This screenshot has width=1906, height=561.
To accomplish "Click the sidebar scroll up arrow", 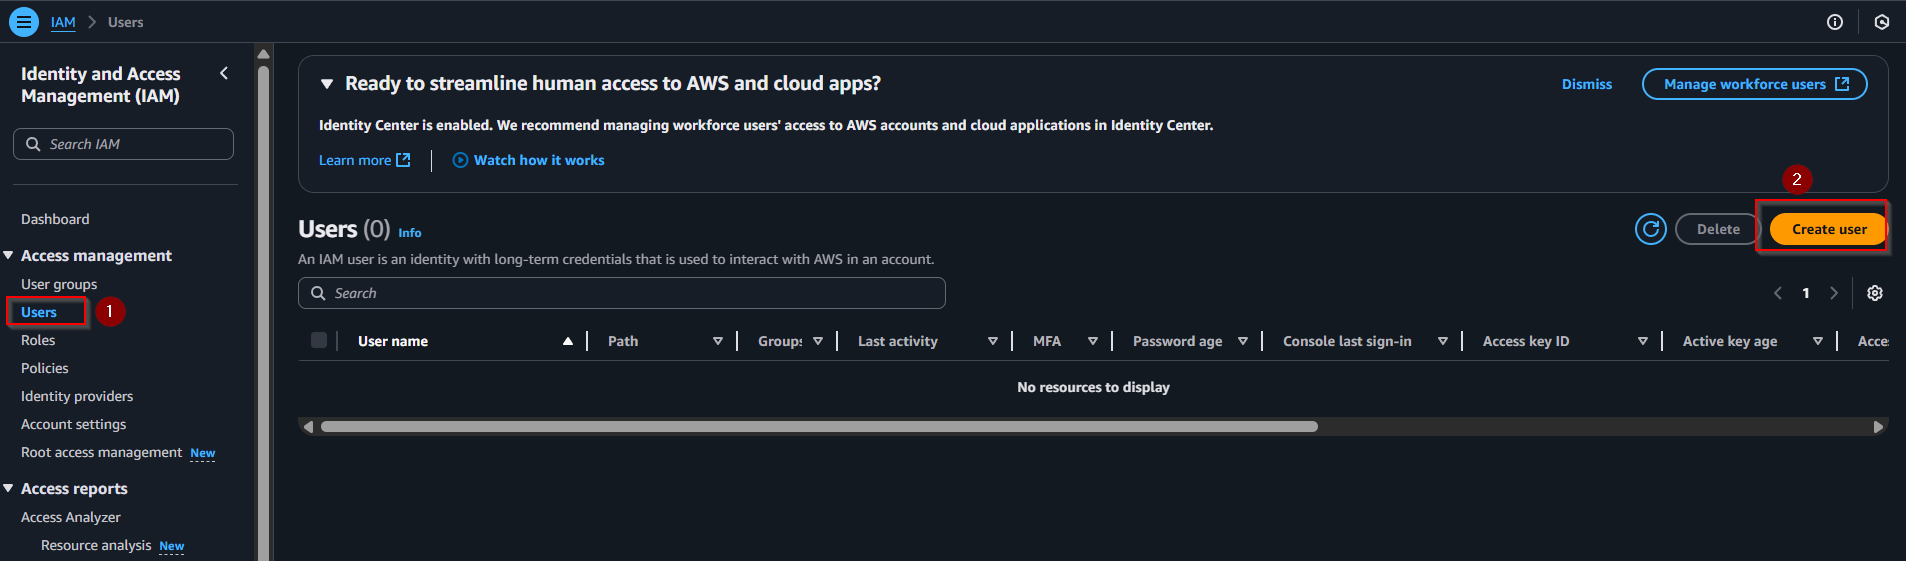I will (x=263, y=54).
